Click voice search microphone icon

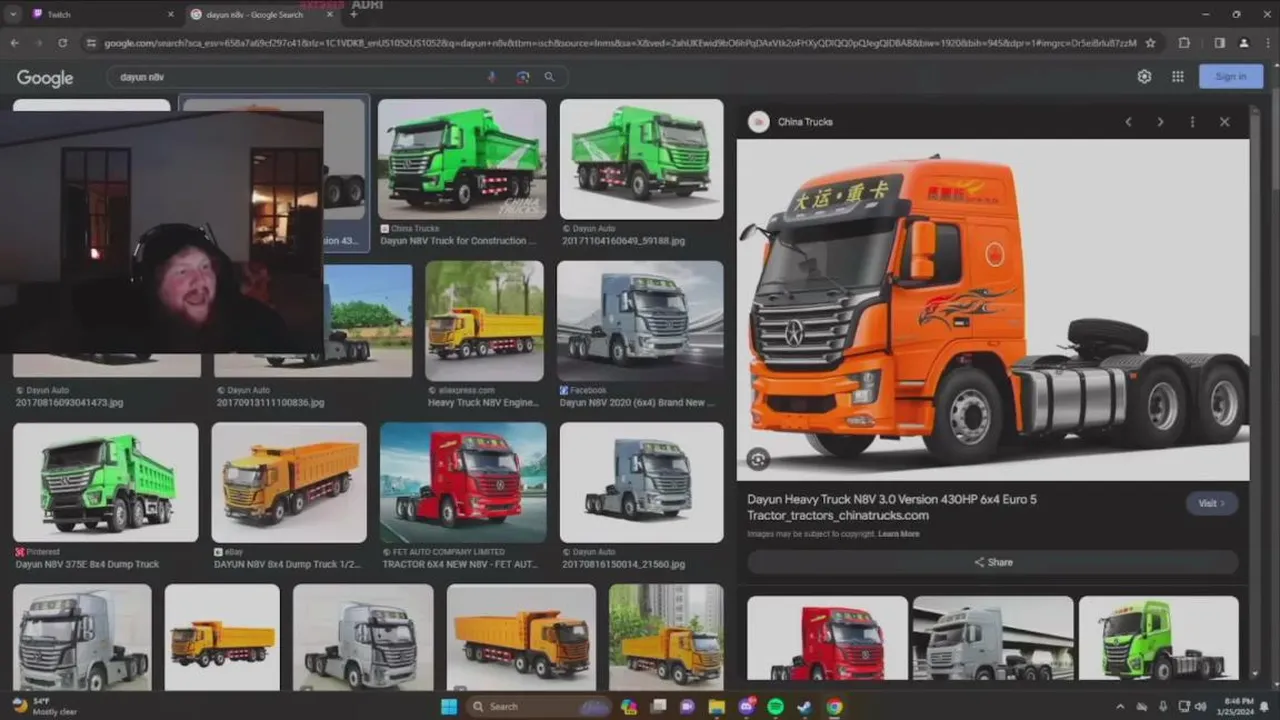tap(491, 77)
